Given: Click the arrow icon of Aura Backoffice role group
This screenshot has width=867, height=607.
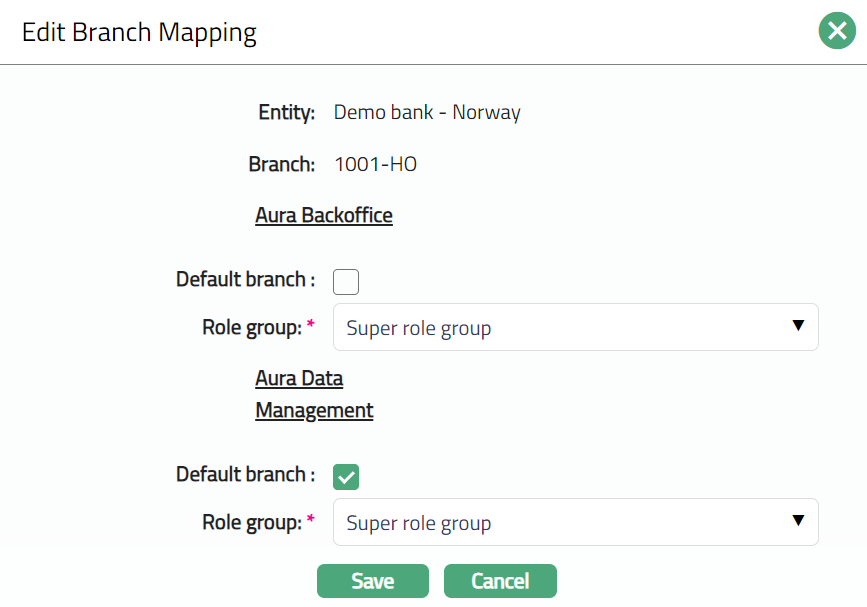Looking at the screenshot, I should tap(798, 326).
